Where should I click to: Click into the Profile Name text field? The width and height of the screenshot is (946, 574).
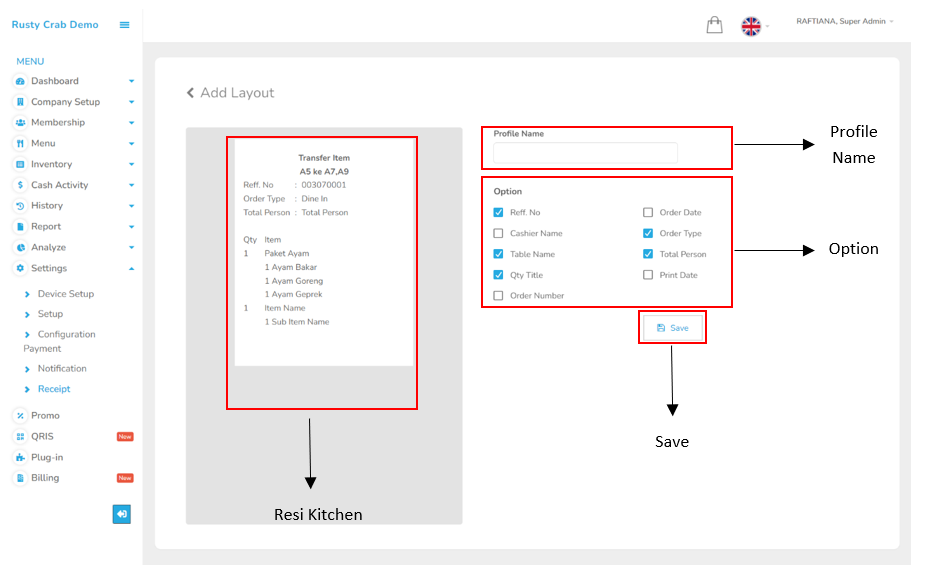point(585,153)
